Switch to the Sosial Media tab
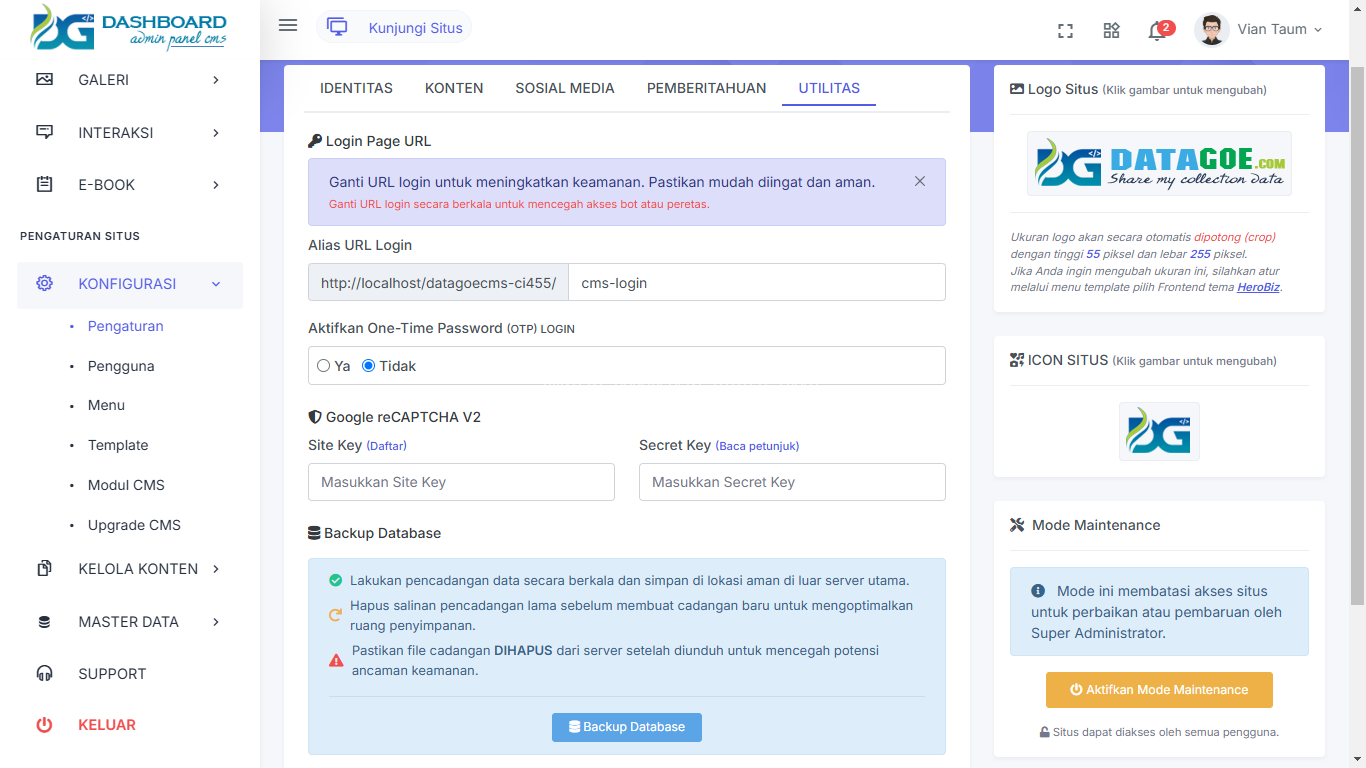 [564, 88]
